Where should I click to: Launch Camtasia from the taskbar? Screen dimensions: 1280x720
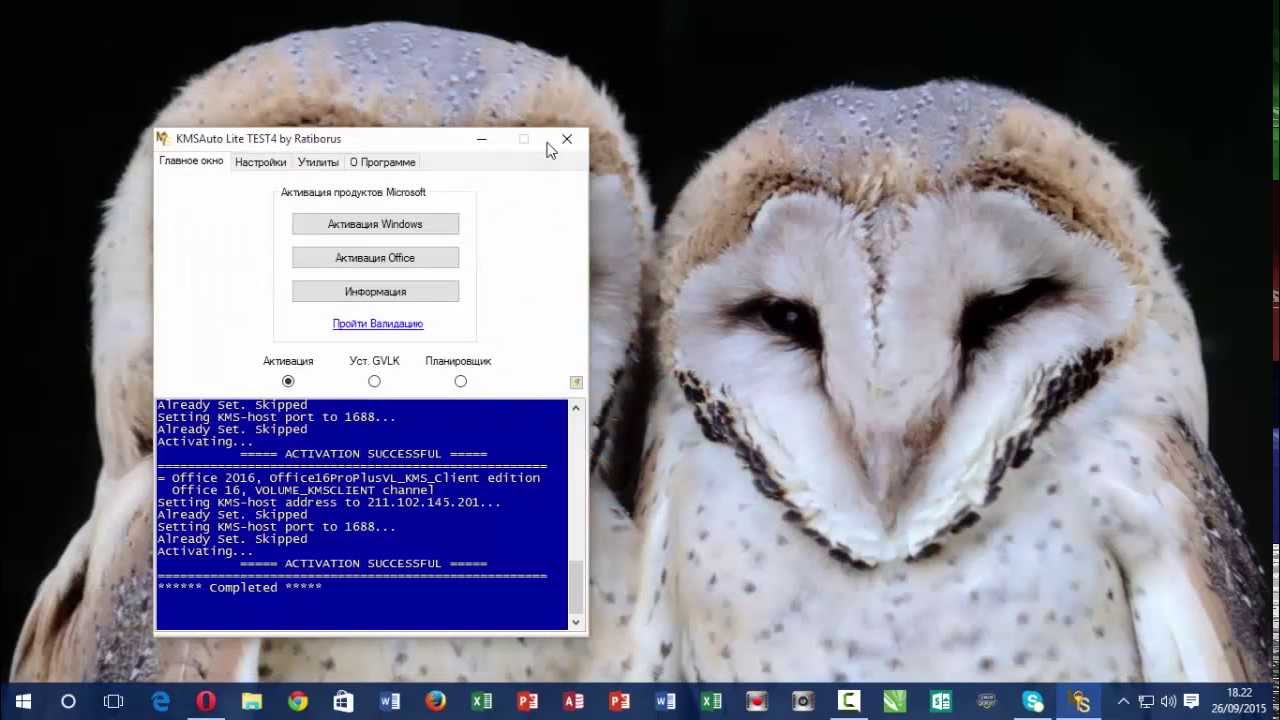pyautogui.click(x=849, y=702)
